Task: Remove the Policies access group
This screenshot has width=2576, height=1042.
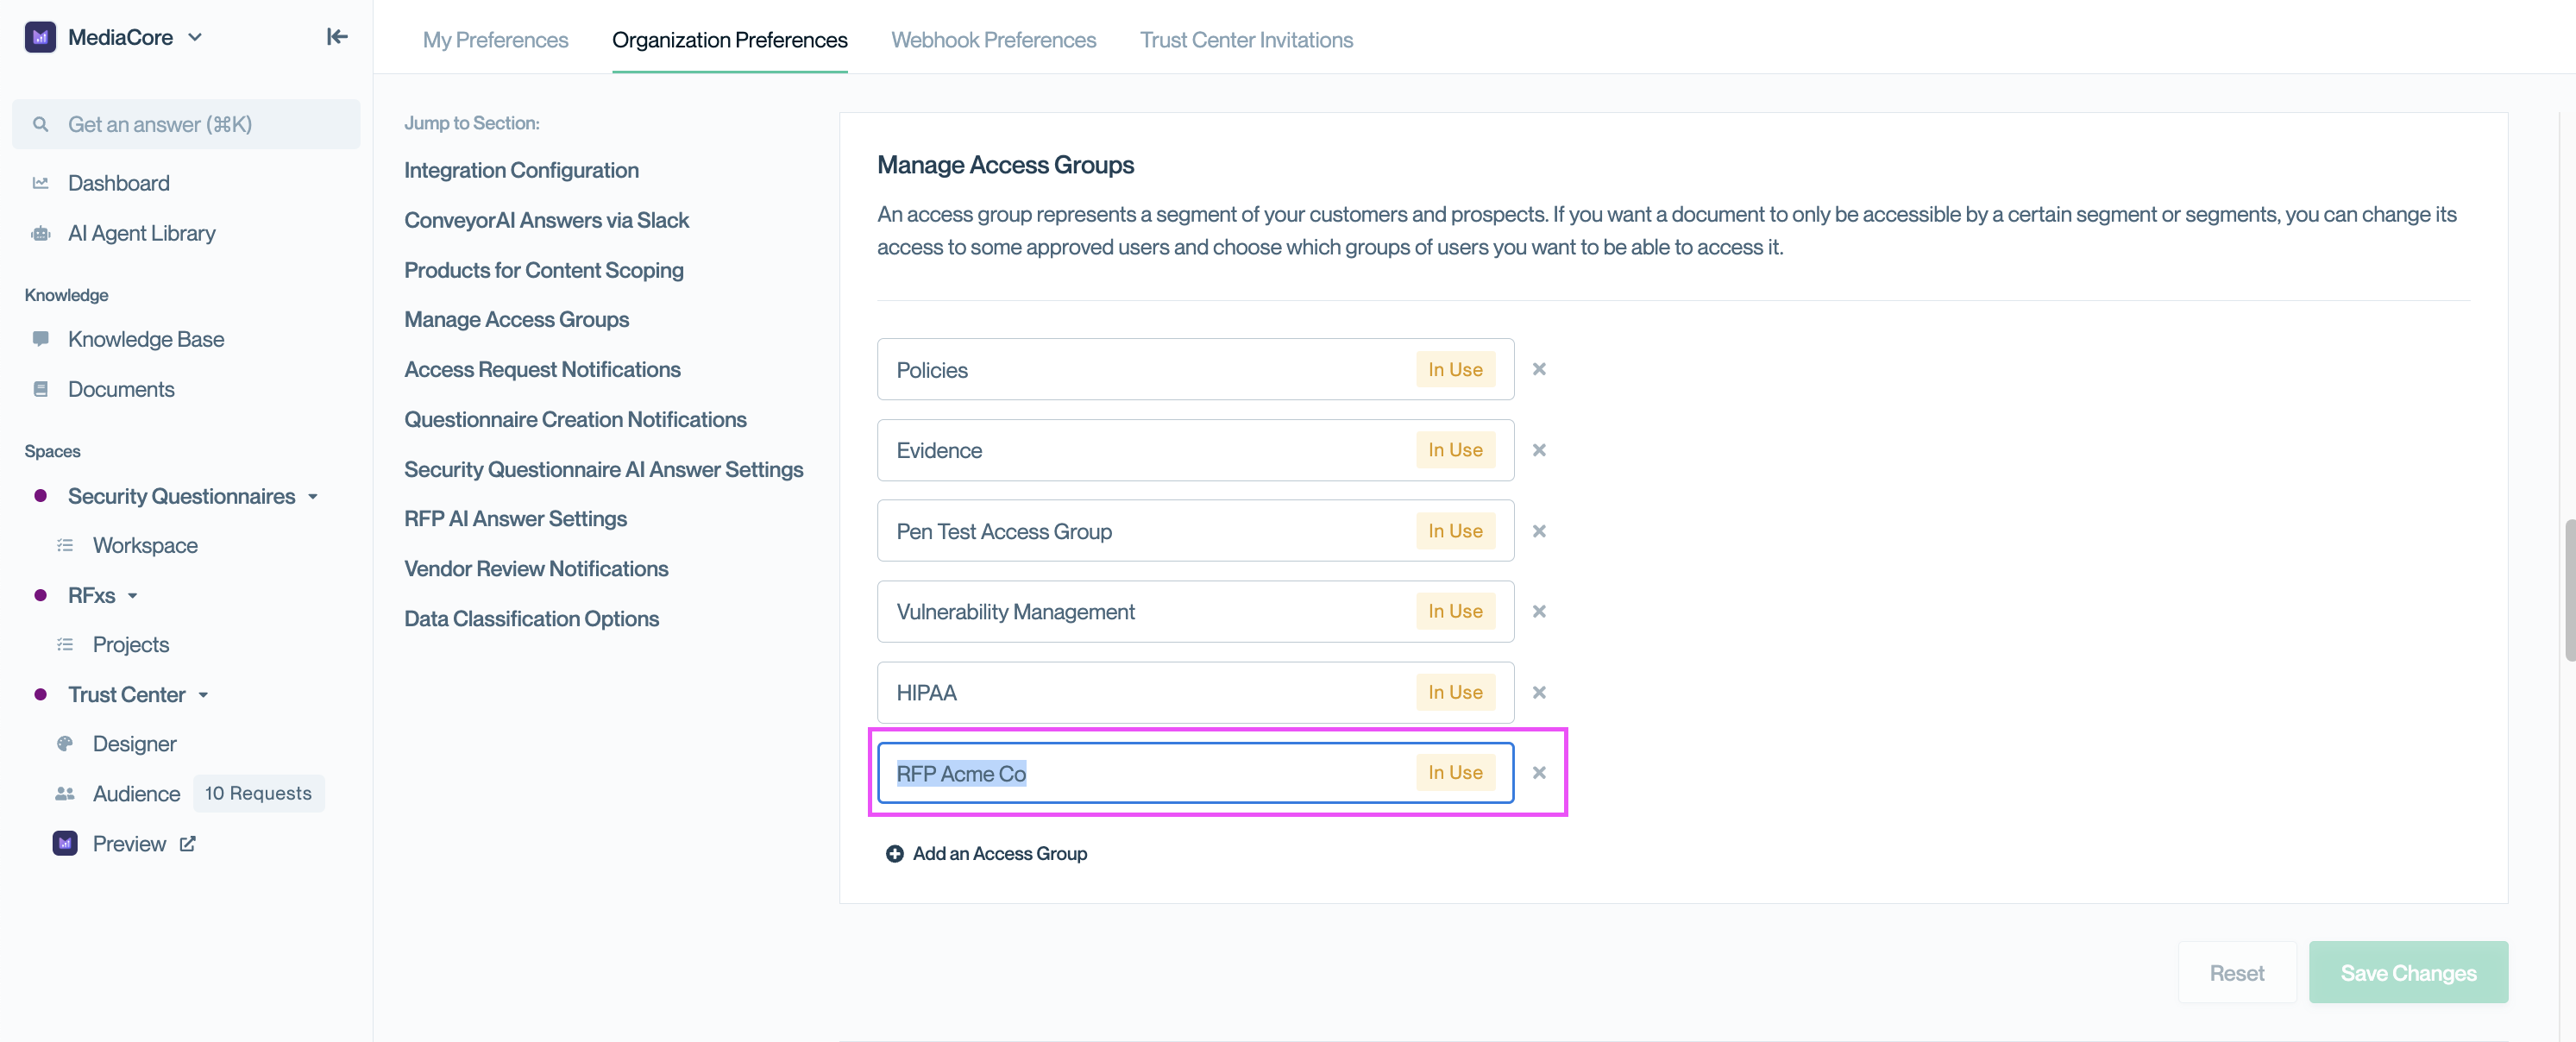Action: tap(1539, 369)
